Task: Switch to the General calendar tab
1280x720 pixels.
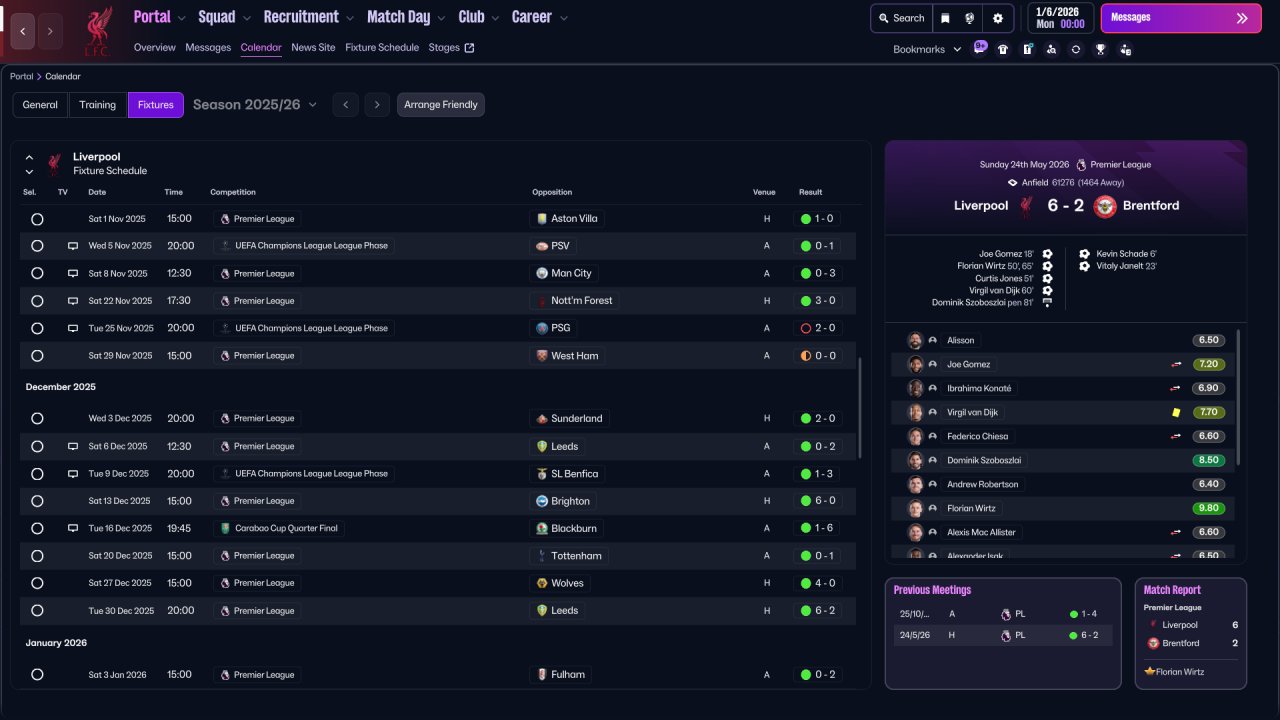Action: (40, 105)
